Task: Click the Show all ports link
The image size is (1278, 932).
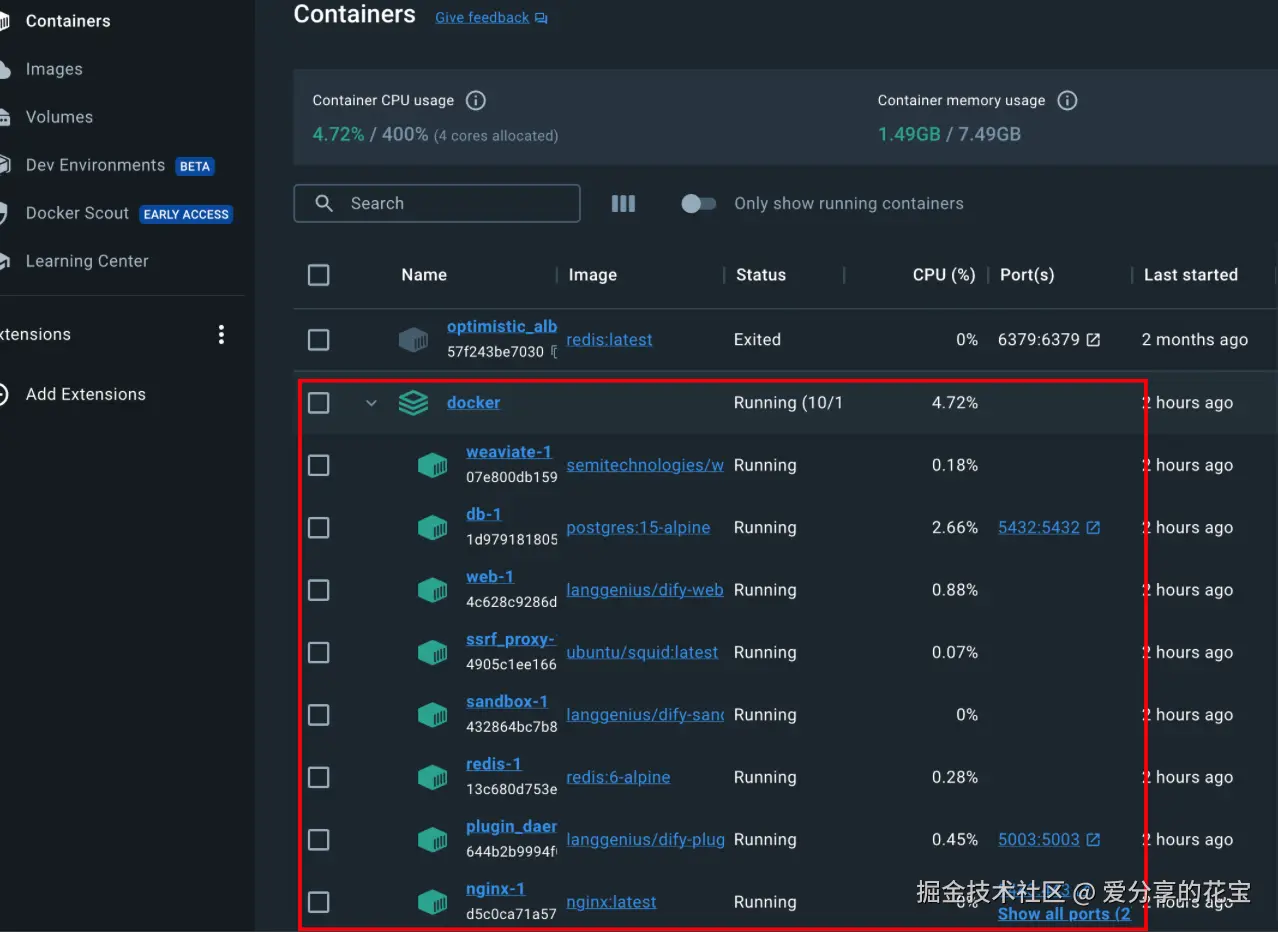Action: click(x=1064, y=914)
